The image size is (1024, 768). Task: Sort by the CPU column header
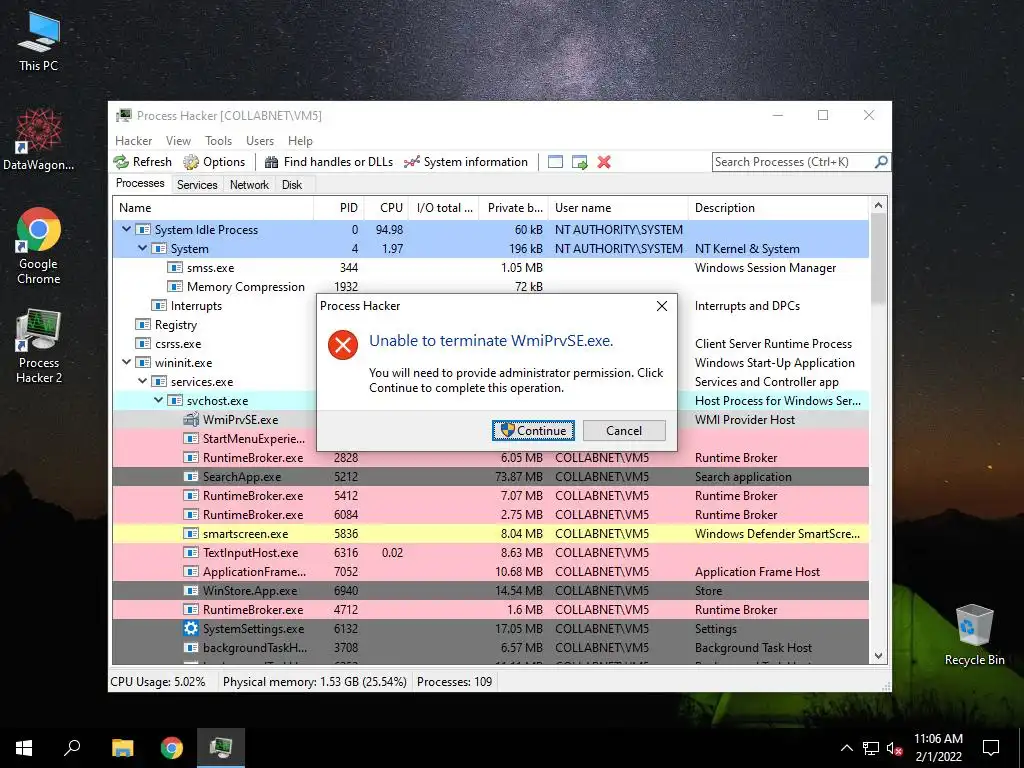386,208
